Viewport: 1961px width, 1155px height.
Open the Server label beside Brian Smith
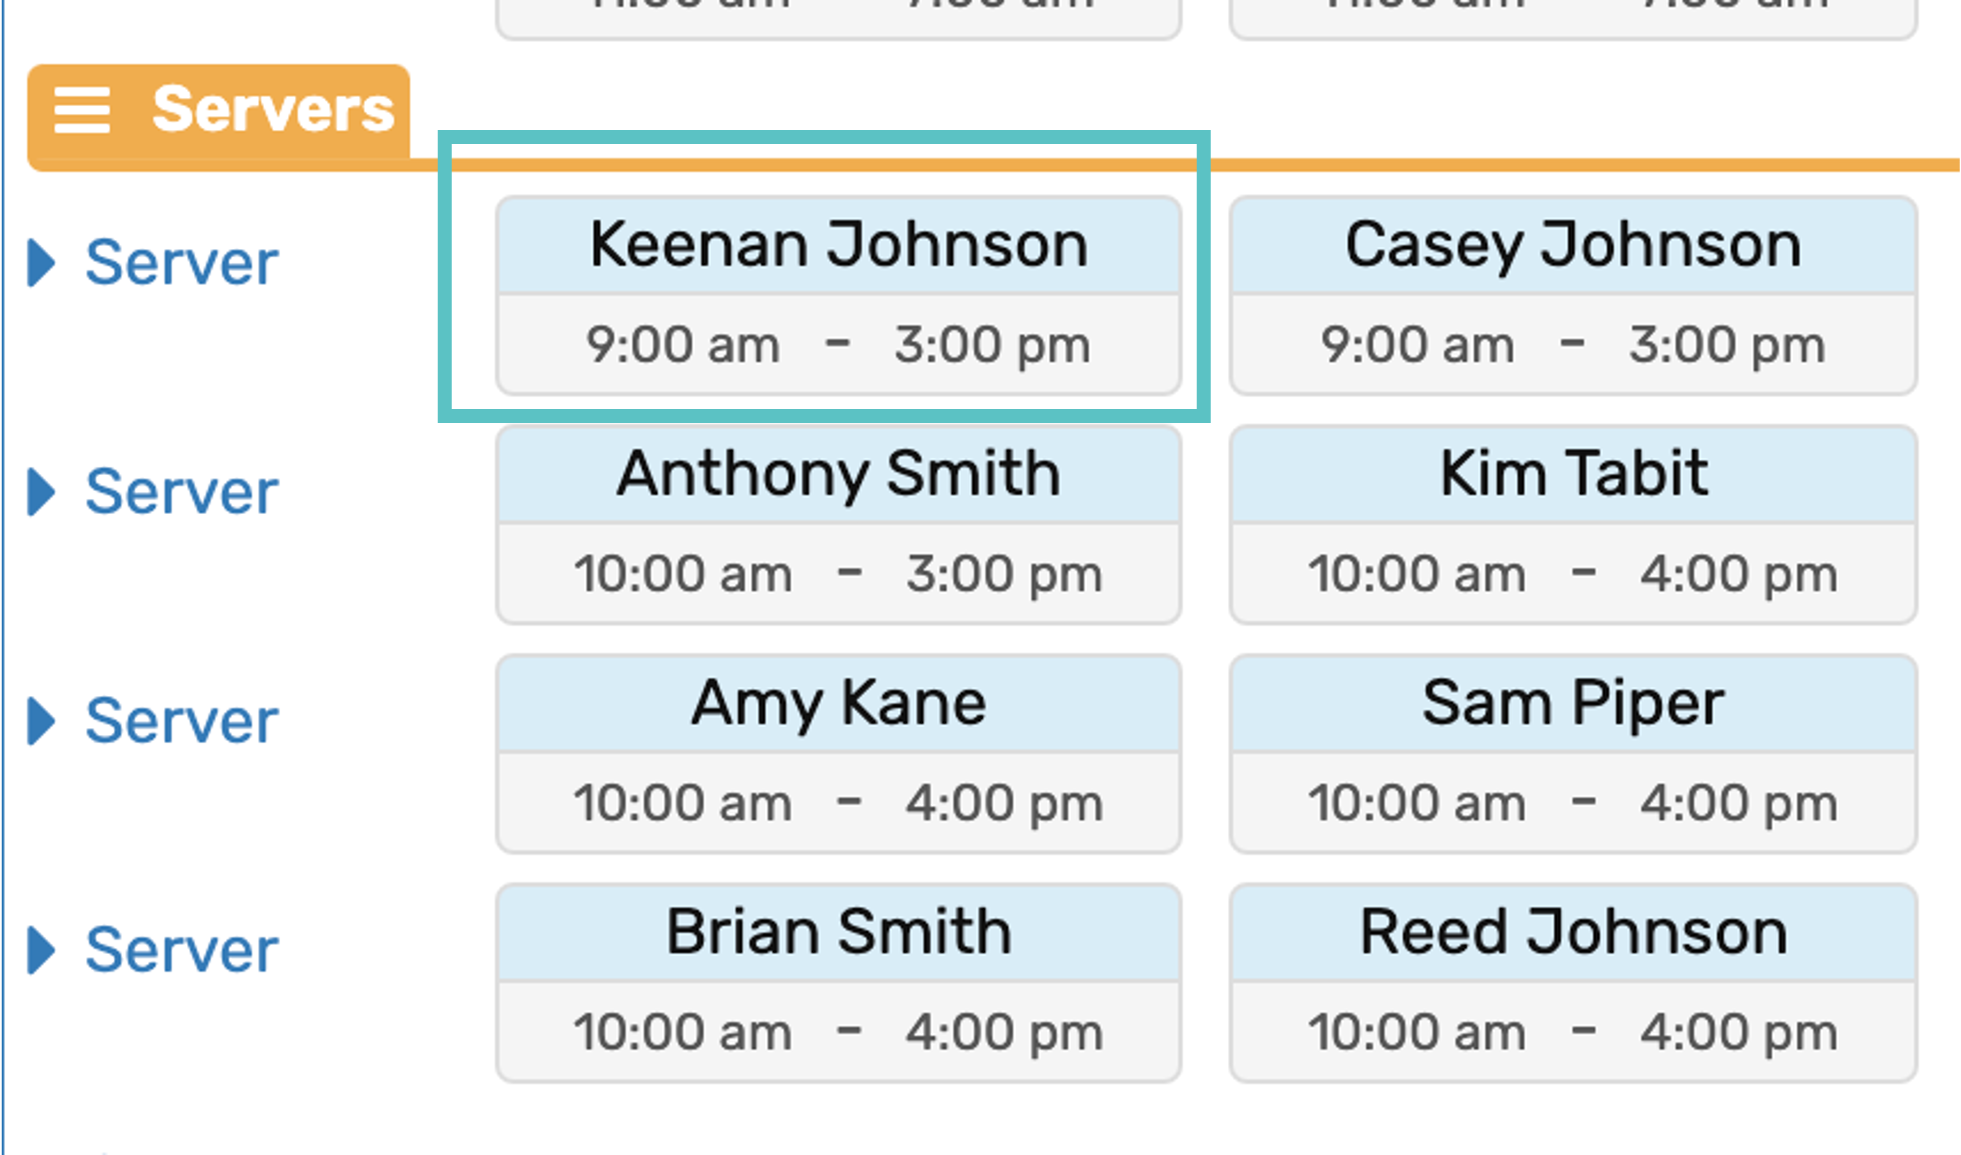(x=181, y=950)
